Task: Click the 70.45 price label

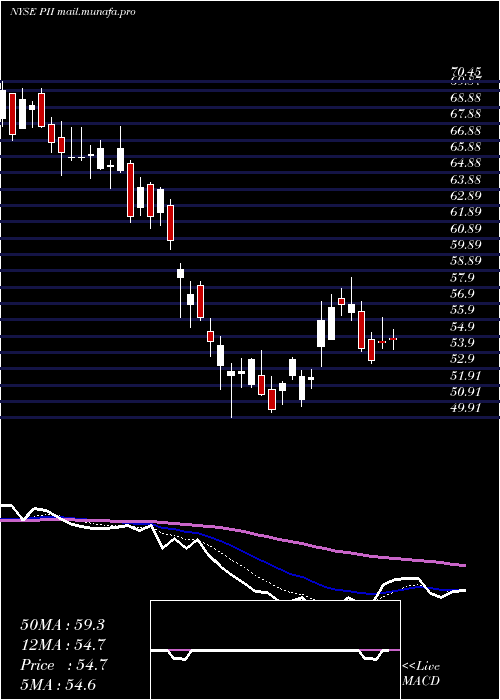Action: click(466, 71)
